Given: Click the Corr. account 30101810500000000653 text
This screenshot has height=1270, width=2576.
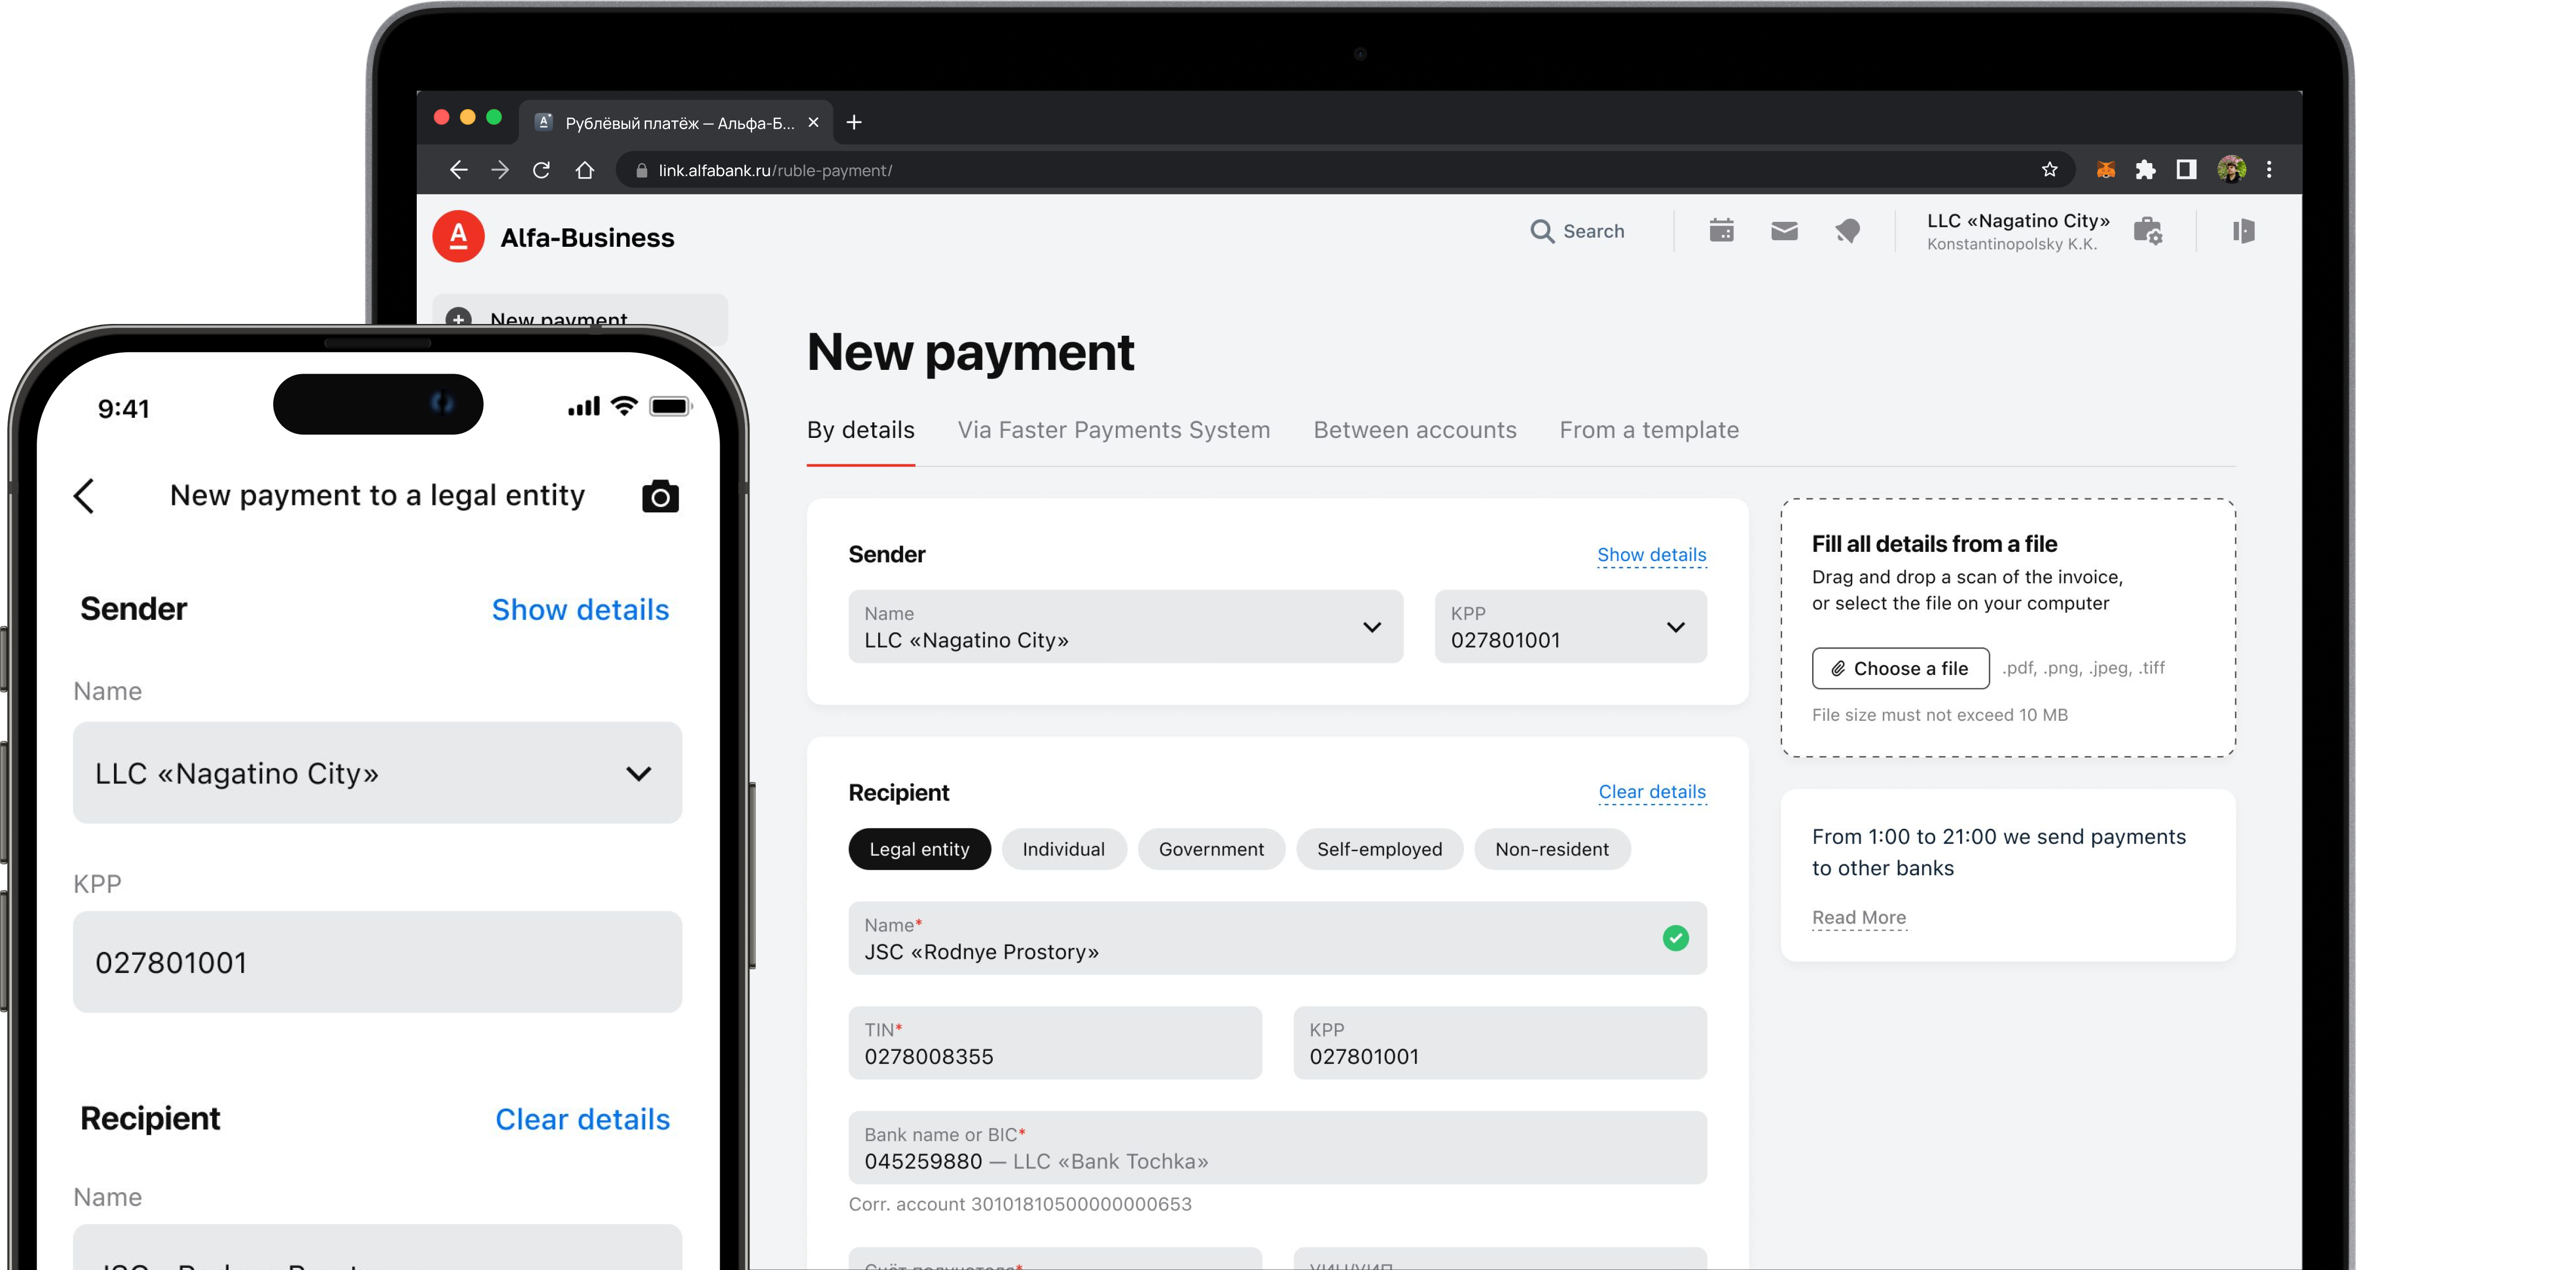Looking at the screenshot, I should tap(1020, 1204).
